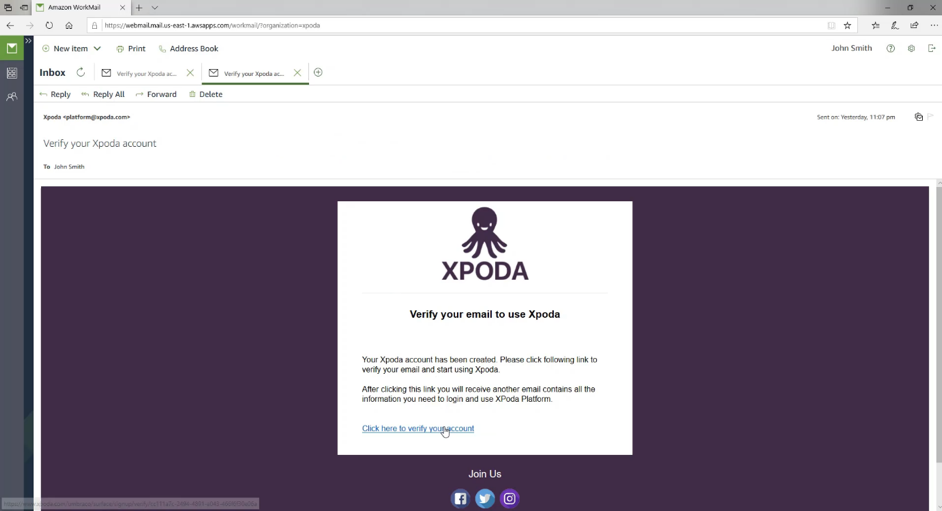Add notes with pen icon
Image resolution: width=942 pixels, height=511 pixels.
pyautogui.click(x=895, y=25)
